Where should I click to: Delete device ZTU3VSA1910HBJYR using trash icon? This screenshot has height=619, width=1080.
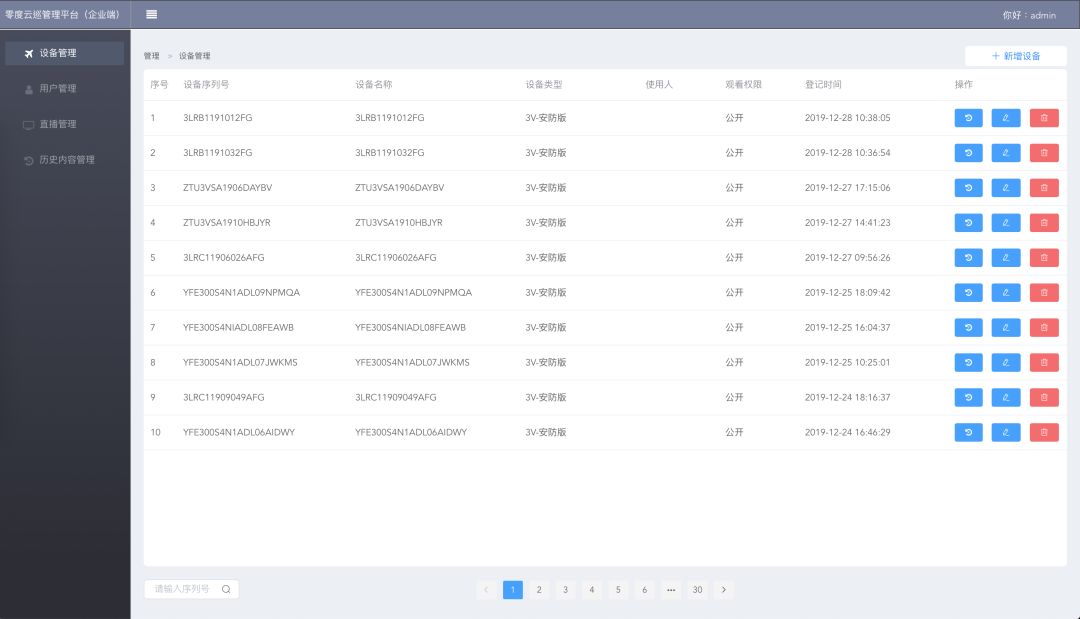click(x=1044, y=223)
